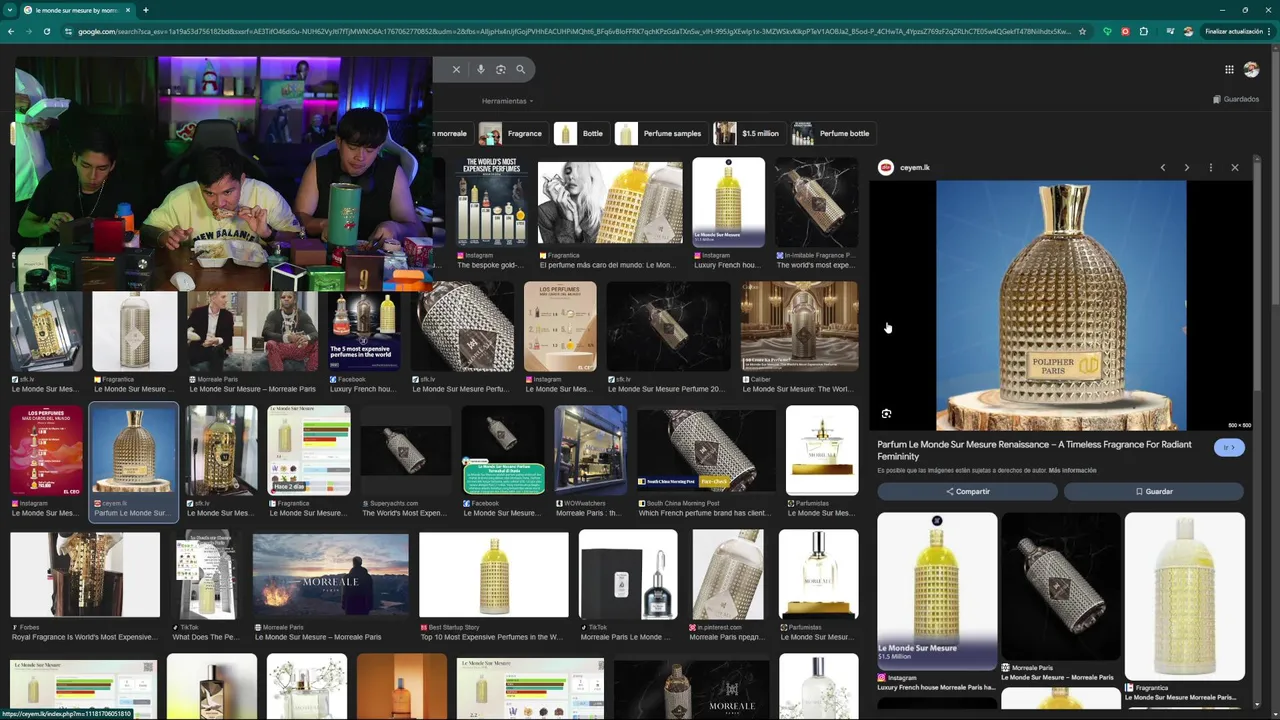This screenshot has width=1280, height=720.
Task: Open a new tab with plus icon
Action: click(146, 10)
